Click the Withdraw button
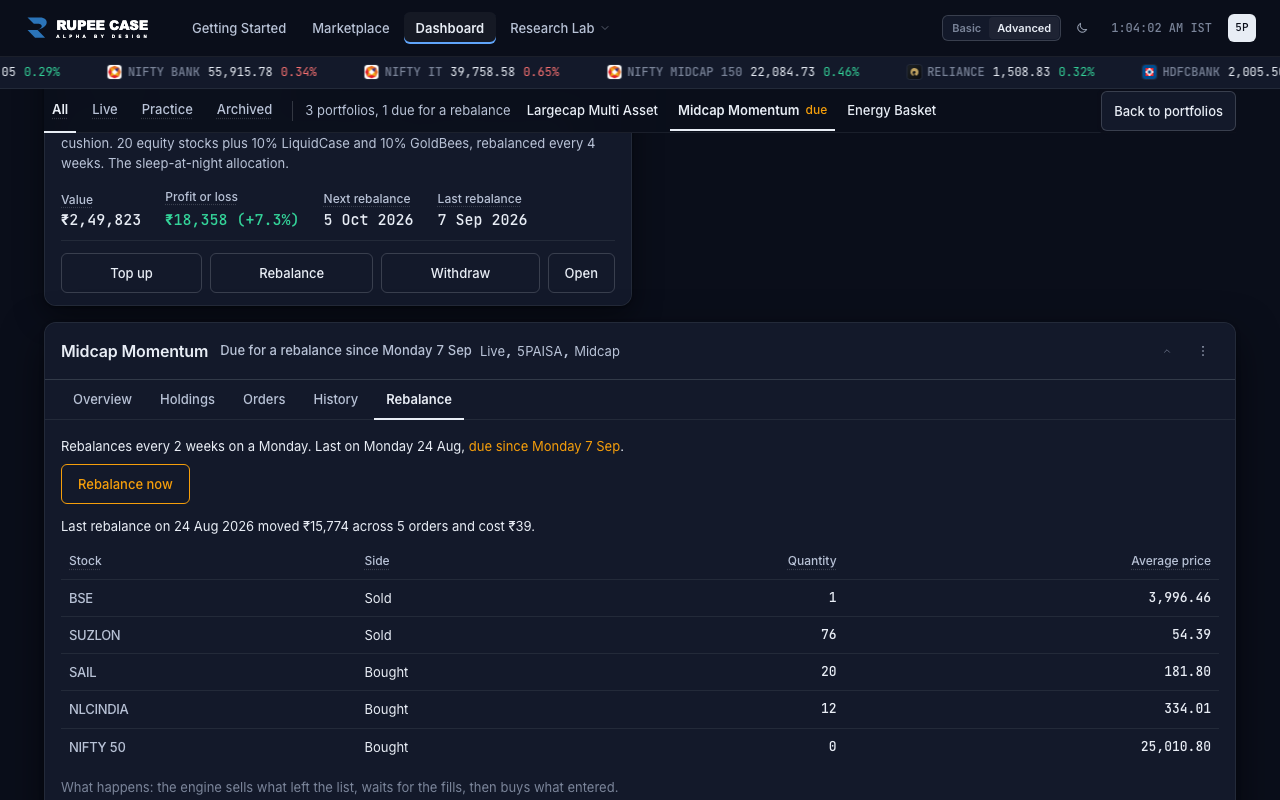The height and width of the screenshot is (800, 1280). [x=460, y=273]
